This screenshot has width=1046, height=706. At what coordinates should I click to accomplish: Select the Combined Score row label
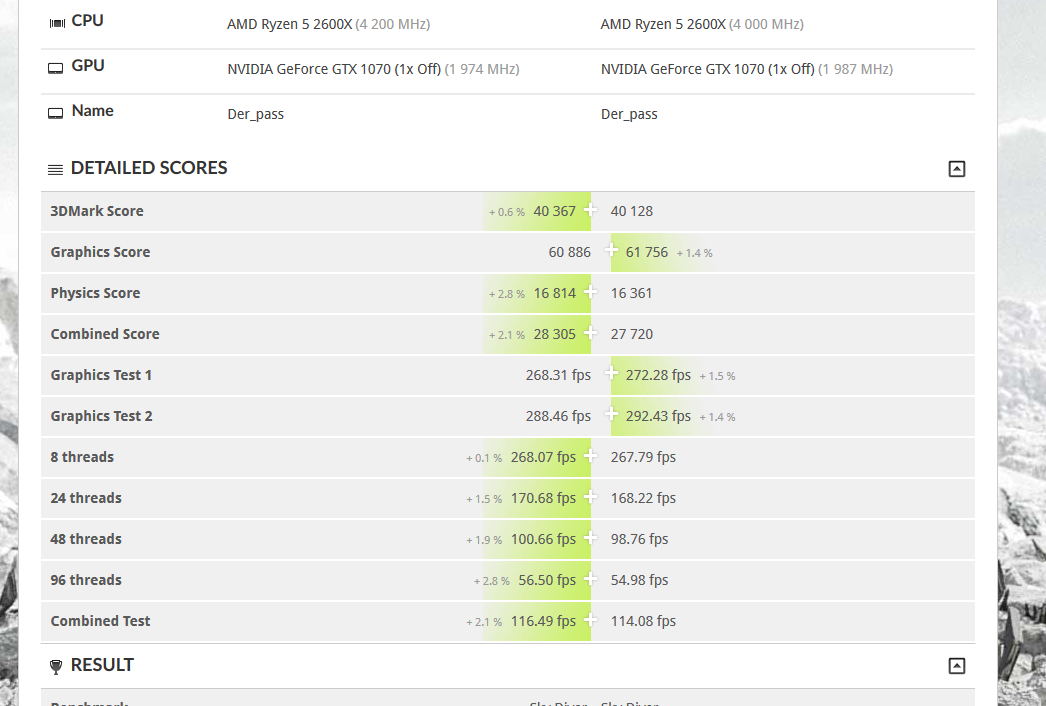(105, 334)
